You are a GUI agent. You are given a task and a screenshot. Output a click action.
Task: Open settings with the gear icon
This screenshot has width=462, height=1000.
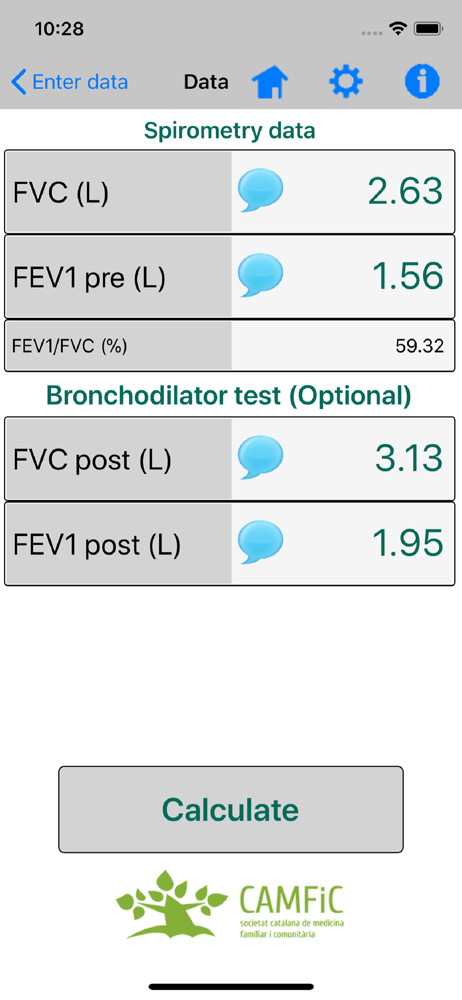pos(346,82)
